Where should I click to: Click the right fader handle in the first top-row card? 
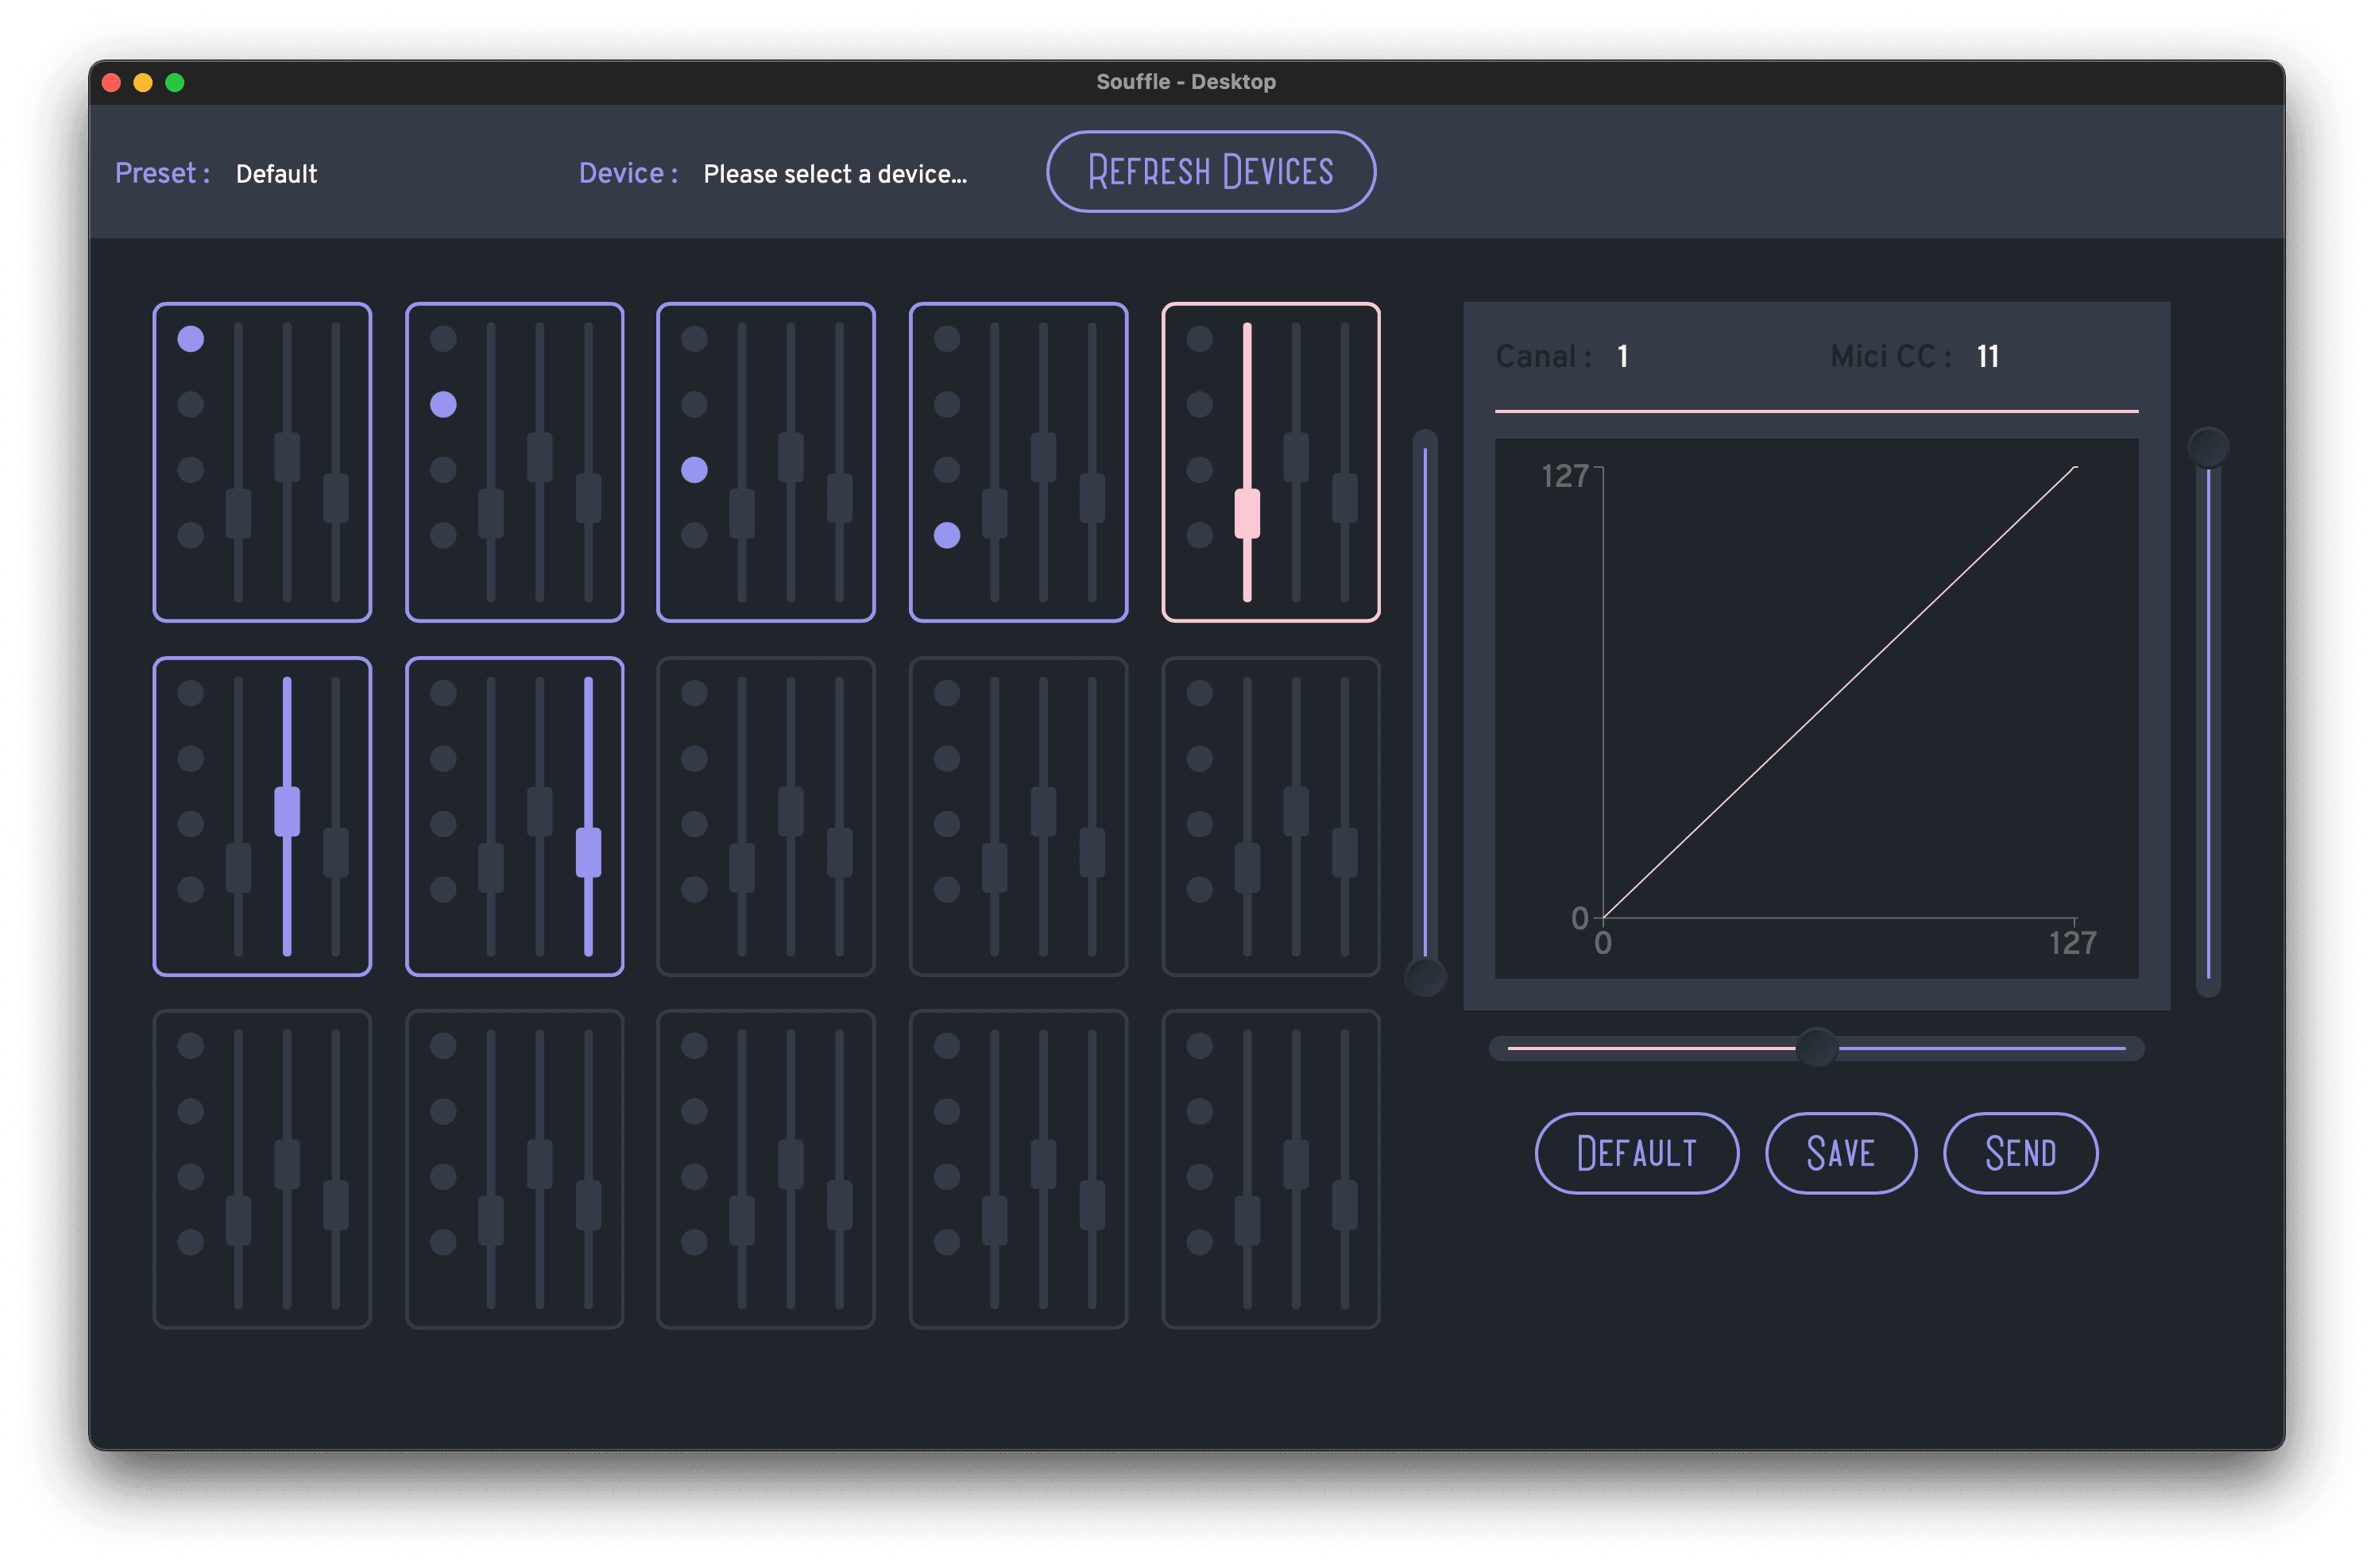tap(336, 498)
